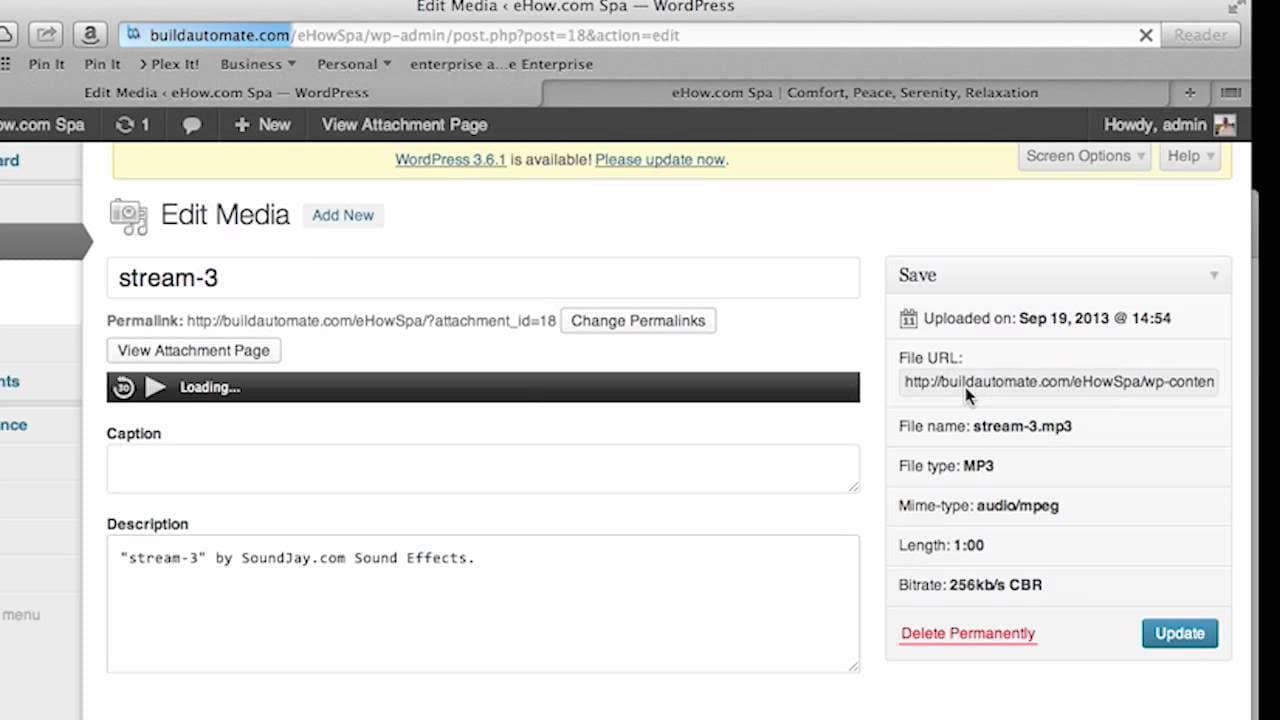Click the blue Update button
Screen dimensions: 1280x720
click(x=1180, y=633)
